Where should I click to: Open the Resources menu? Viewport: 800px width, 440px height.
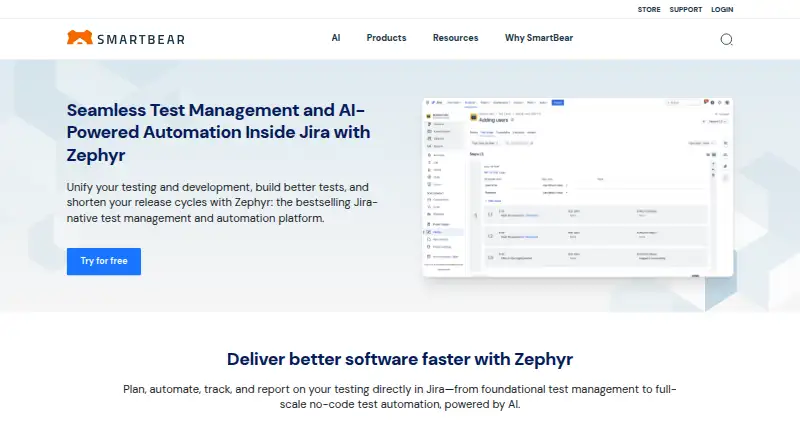click(455, 38)
